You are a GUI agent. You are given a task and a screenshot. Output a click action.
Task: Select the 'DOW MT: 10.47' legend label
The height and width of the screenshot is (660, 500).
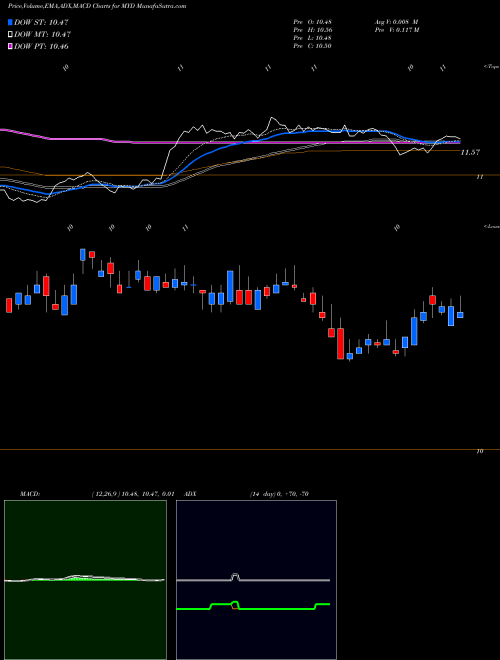coord(43,35)
